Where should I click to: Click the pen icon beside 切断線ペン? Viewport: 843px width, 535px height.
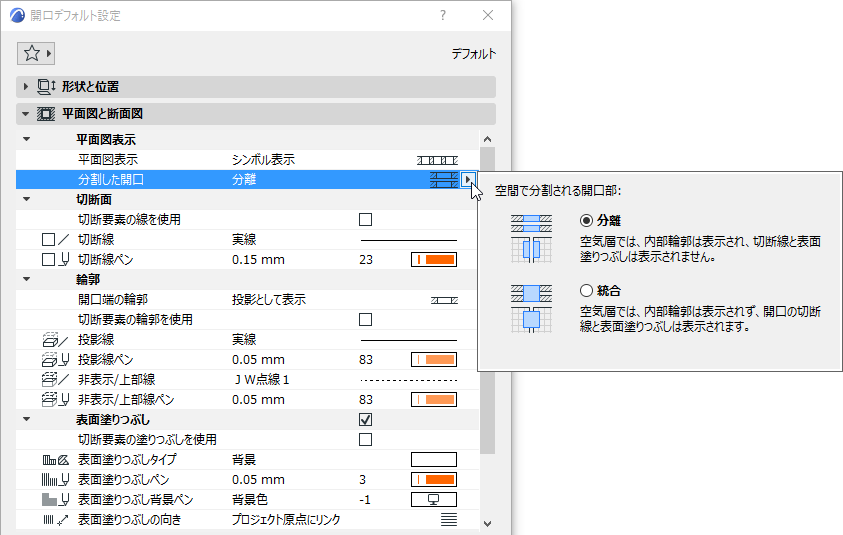click(64, 259)
